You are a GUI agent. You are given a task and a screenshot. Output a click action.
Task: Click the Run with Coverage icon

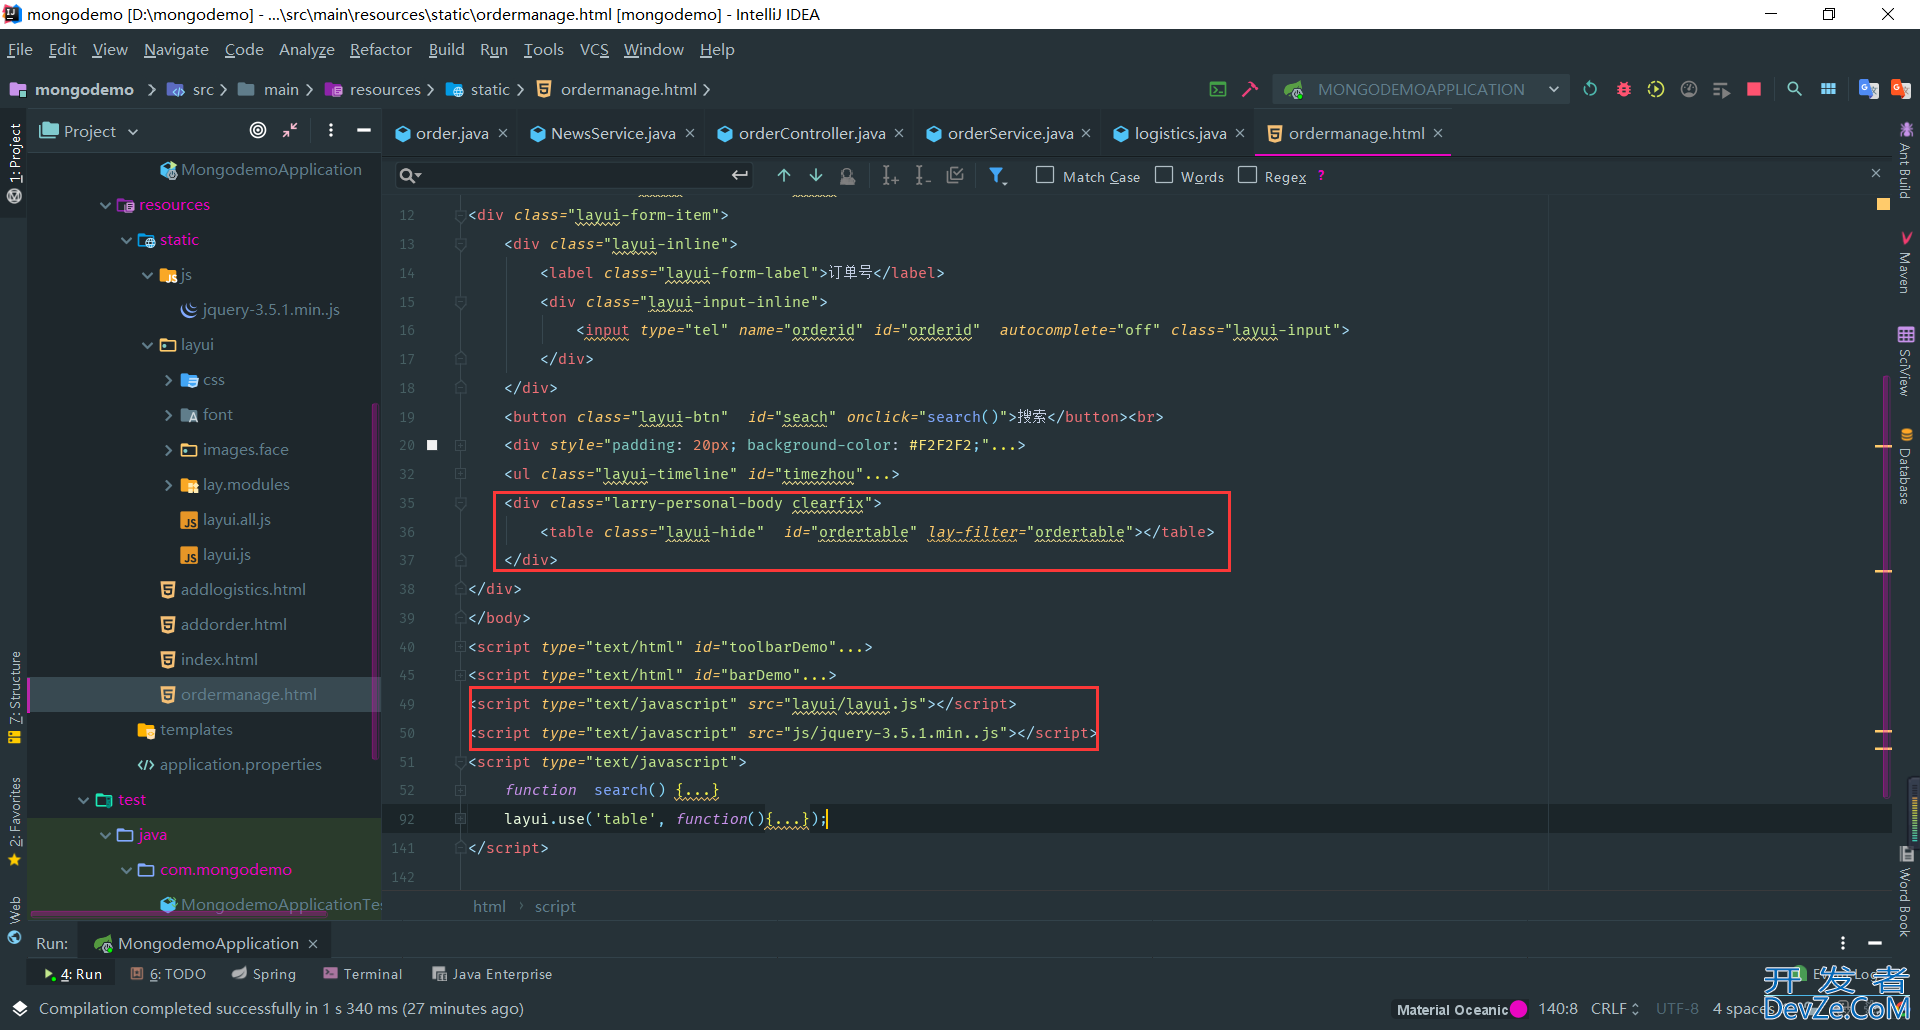[1656, 89]
